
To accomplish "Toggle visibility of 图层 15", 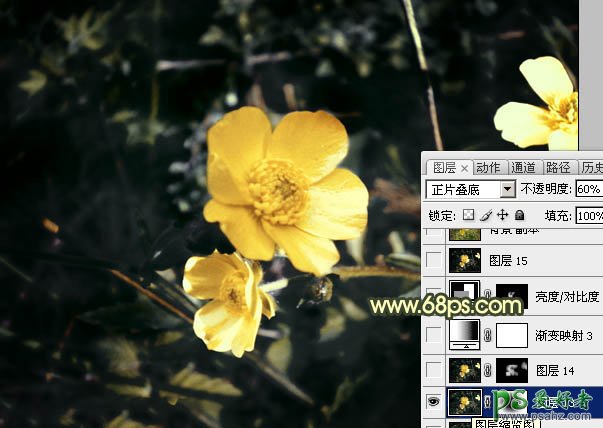I will pos(432,260).
